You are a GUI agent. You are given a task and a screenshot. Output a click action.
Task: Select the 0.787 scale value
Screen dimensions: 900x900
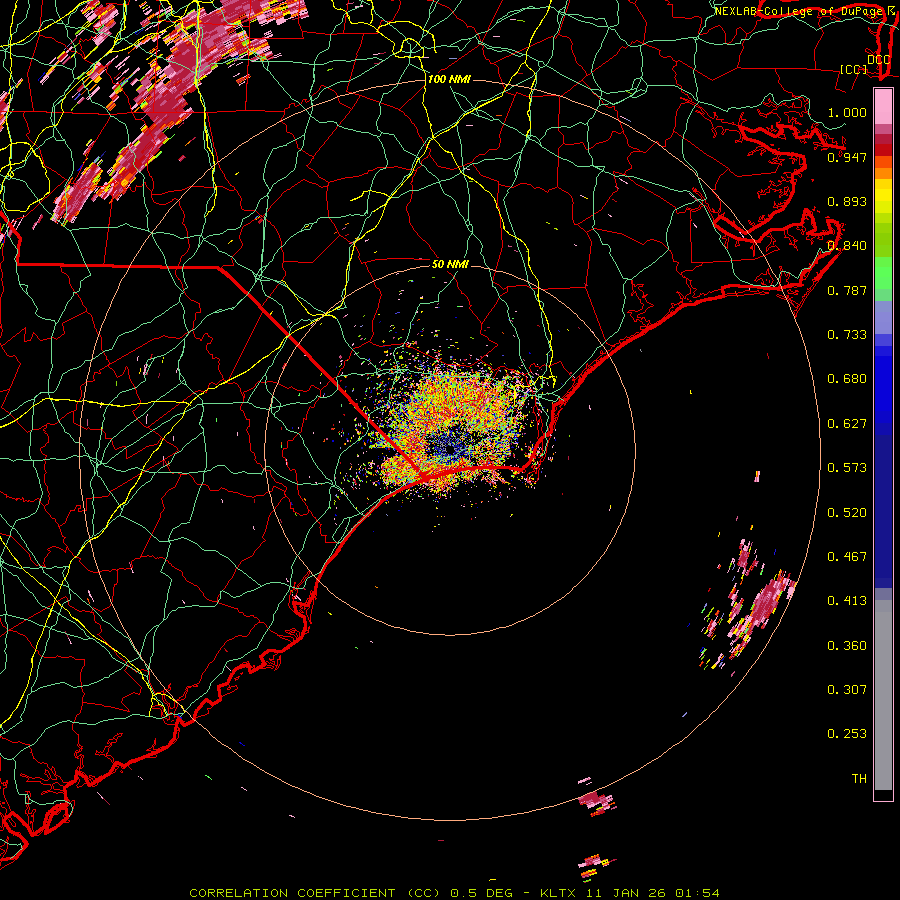(847, 290)
